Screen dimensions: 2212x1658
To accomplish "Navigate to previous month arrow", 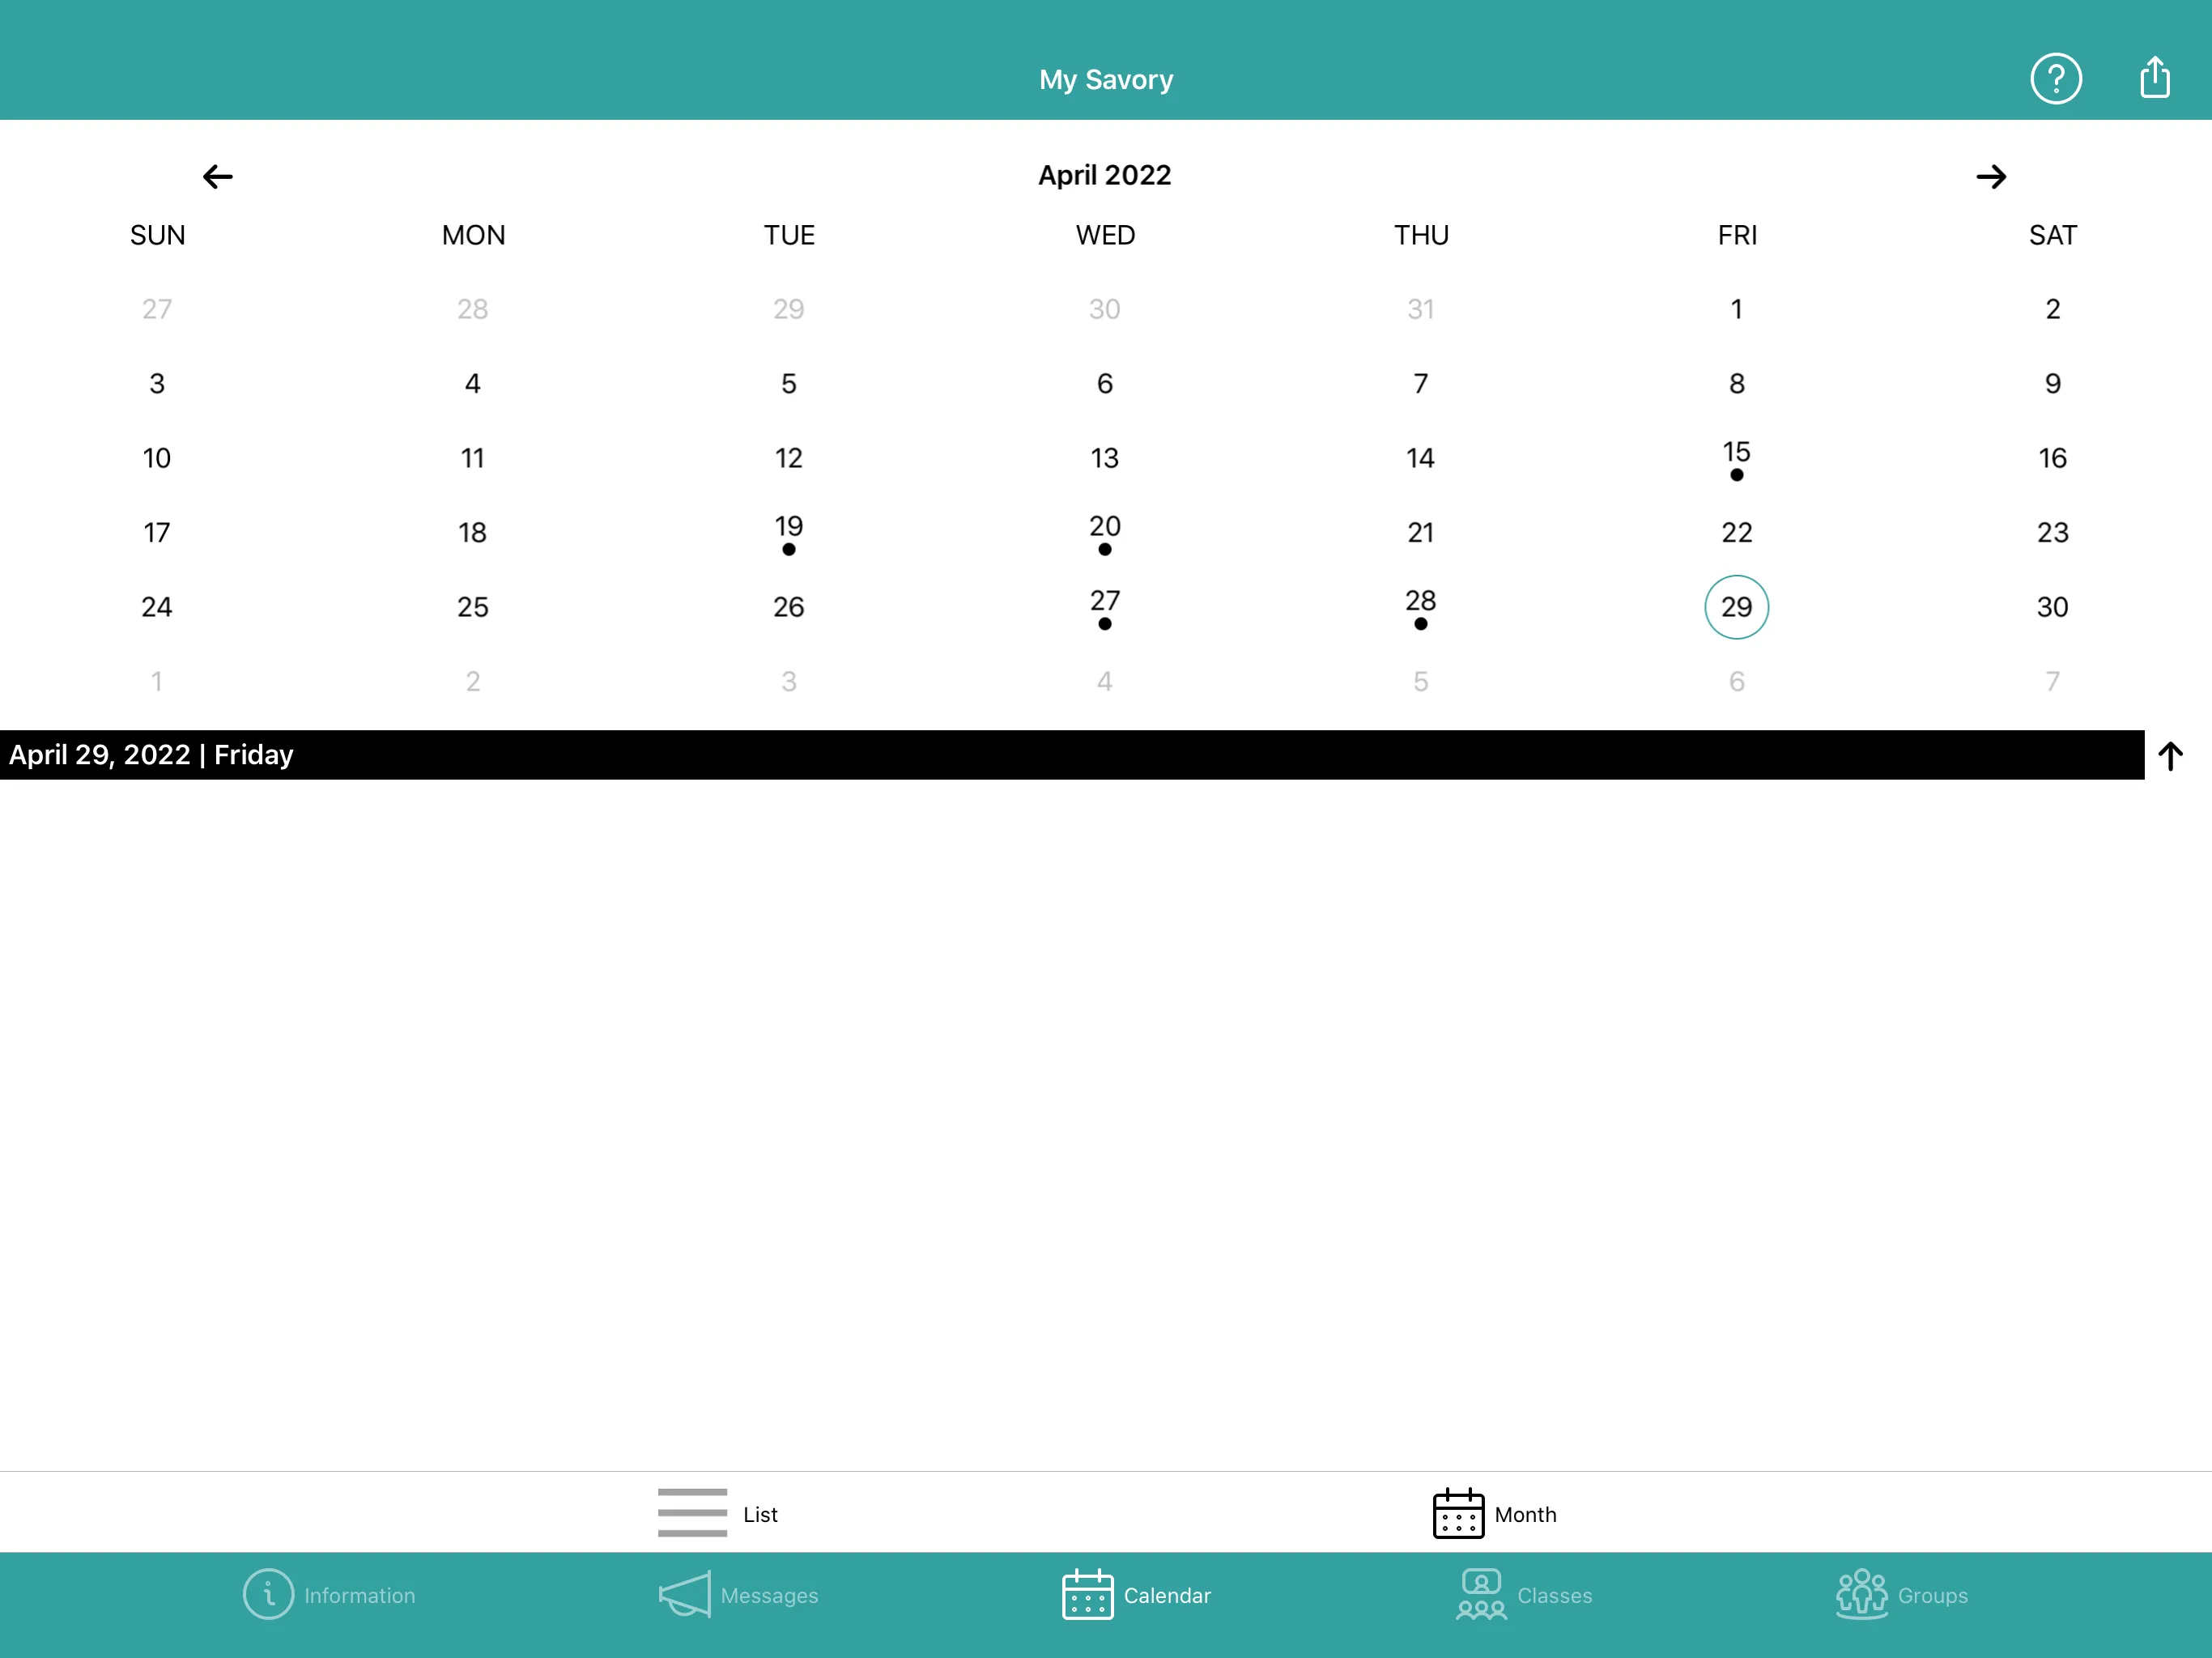I will (x=218, y=174).
